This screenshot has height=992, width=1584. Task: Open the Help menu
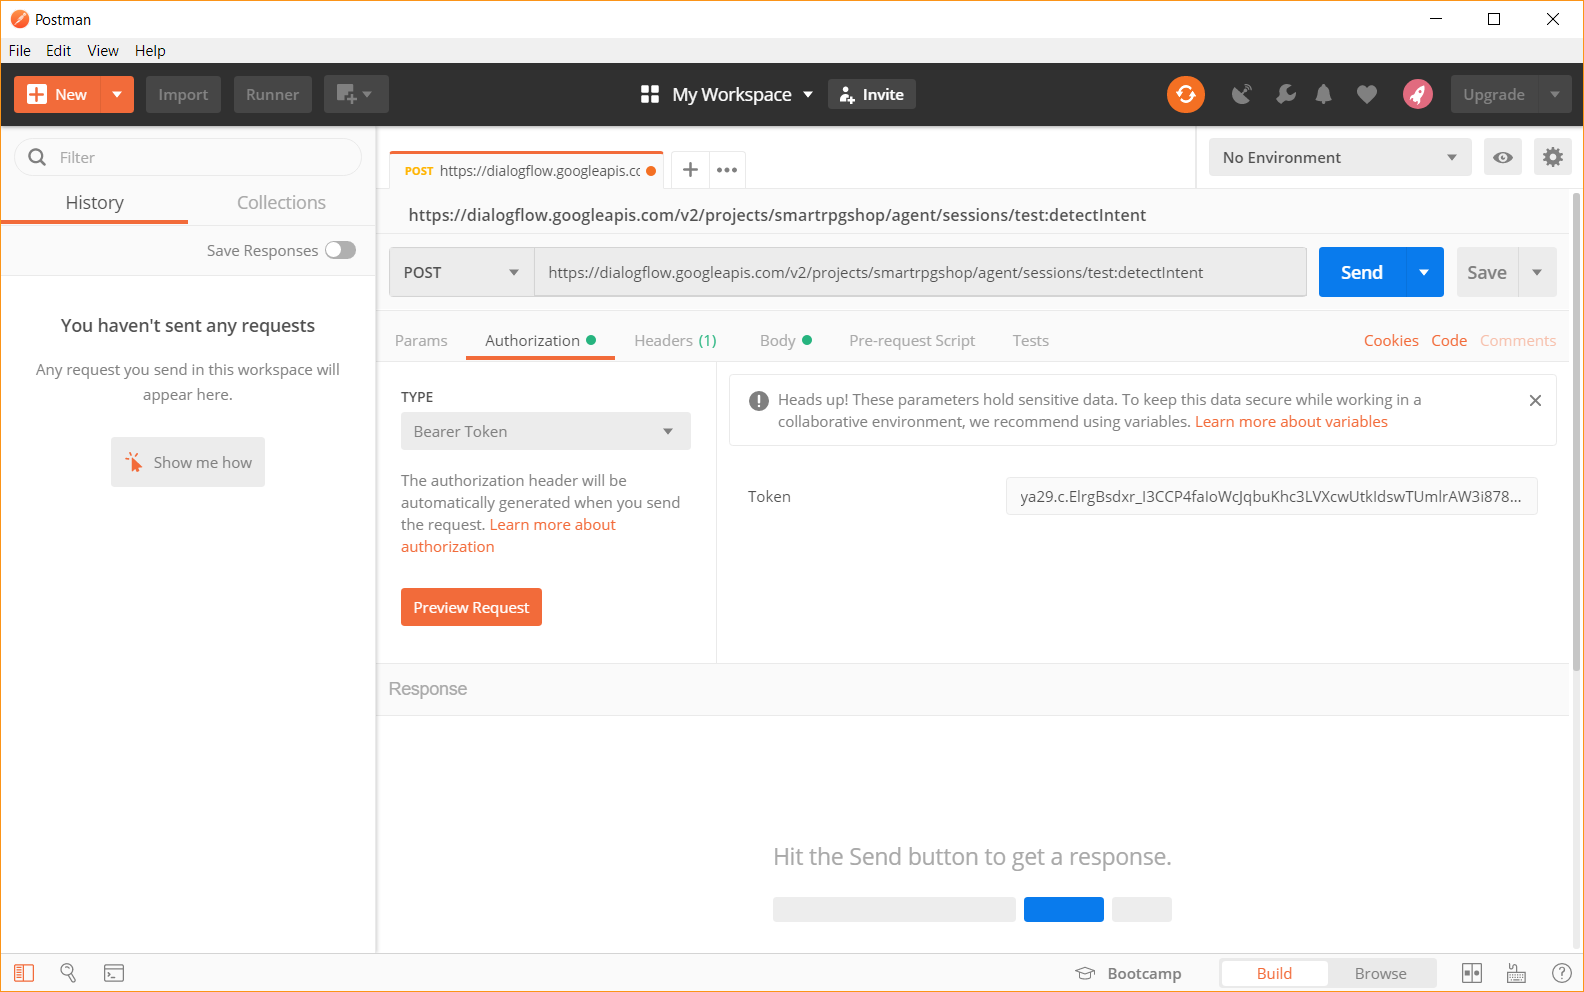point(150,51)
